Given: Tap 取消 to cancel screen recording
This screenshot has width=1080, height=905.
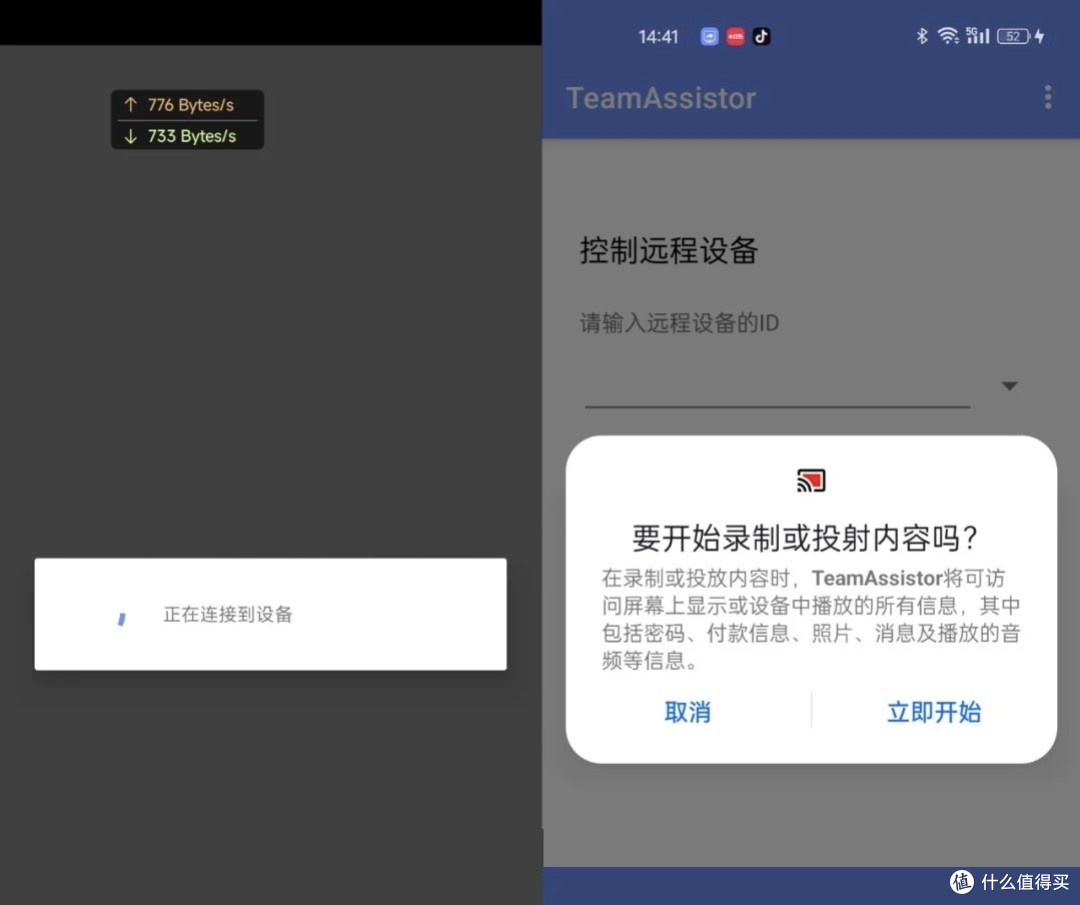Looking at the screenshot, I should (687, 711).
